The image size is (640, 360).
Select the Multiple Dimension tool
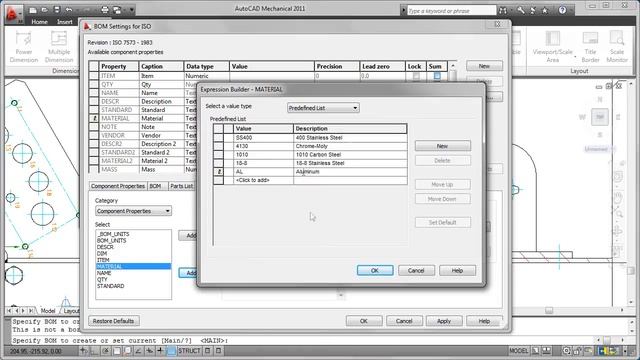59,47
